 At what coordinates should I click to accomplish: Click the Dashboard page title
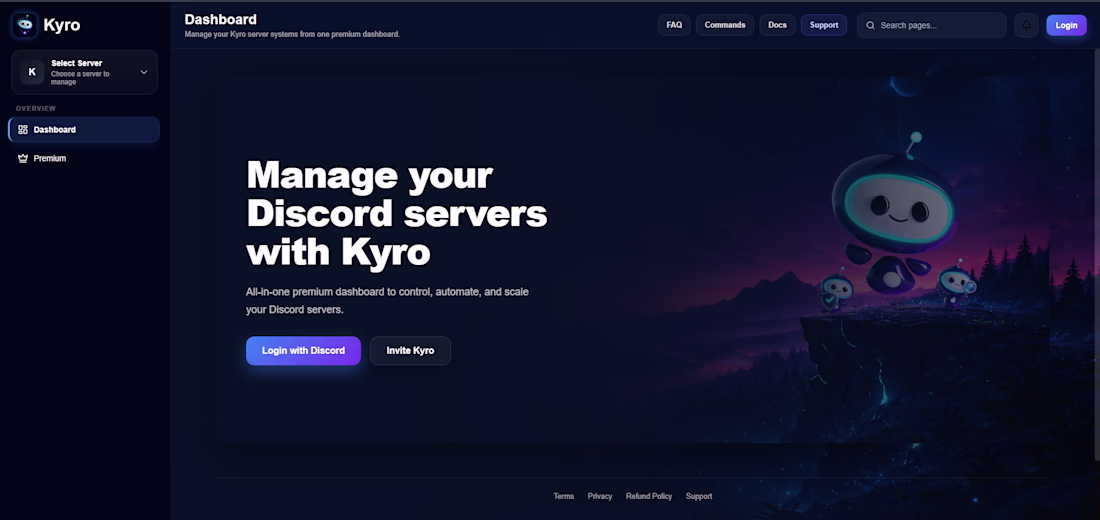pos(220,20)
